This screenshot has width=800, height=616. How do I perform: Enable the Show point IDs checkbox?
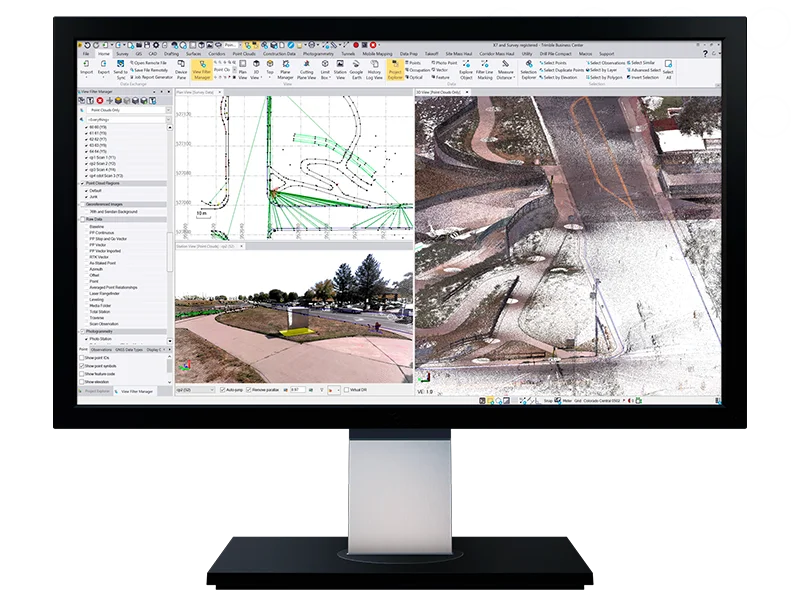point(81,358)
